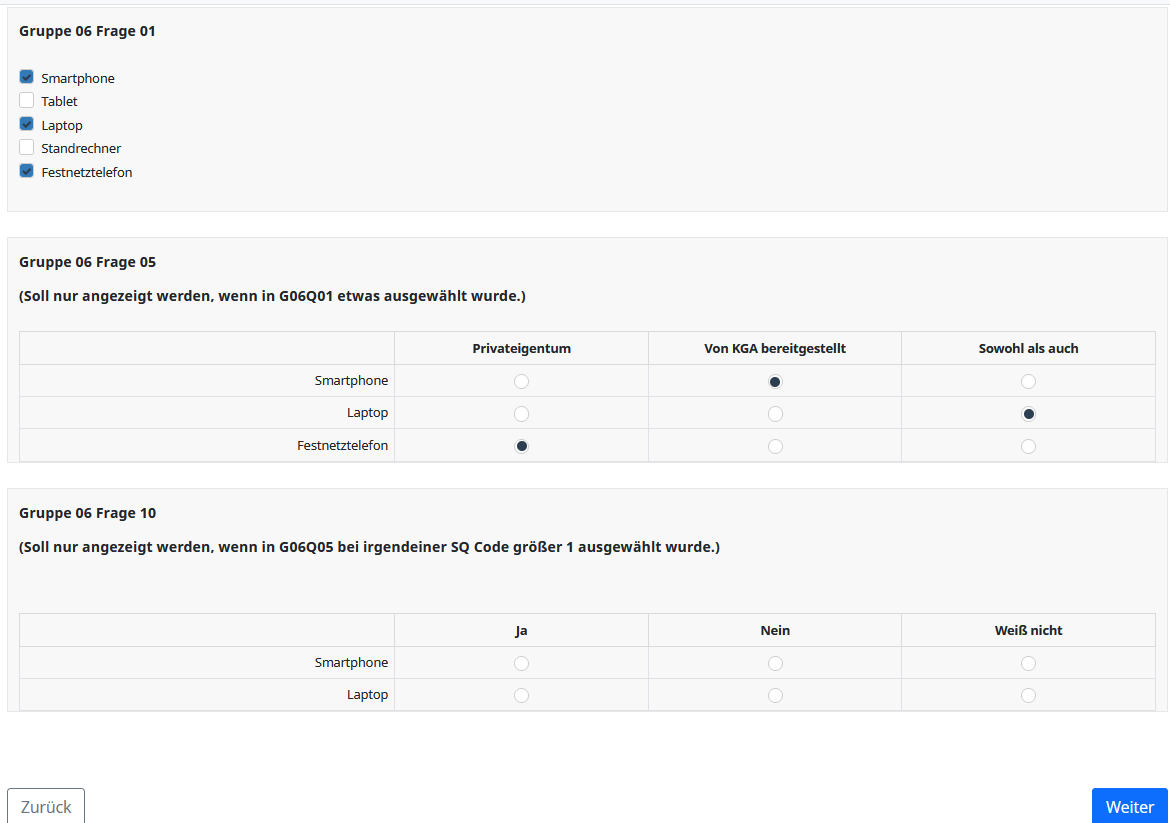
Task: Enable the Standrechner checkbox
Action: coord(27,147)
